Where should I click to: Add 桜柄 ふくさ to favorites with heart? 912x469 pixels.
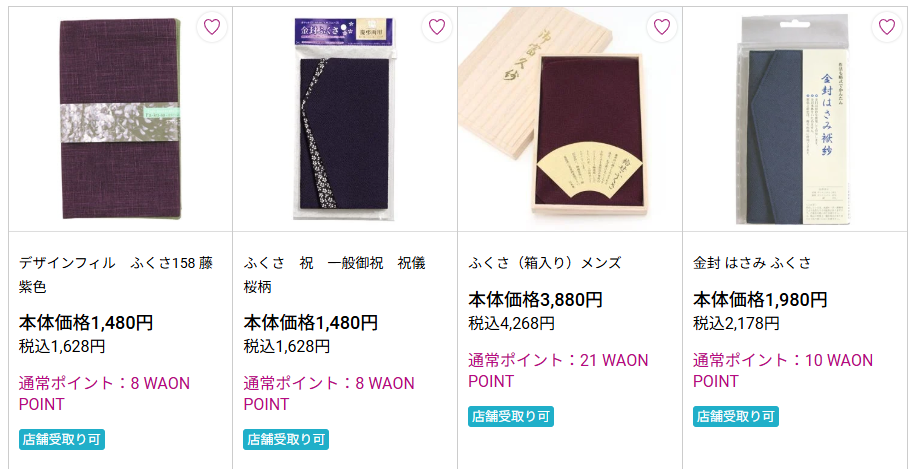click(437, 27)
